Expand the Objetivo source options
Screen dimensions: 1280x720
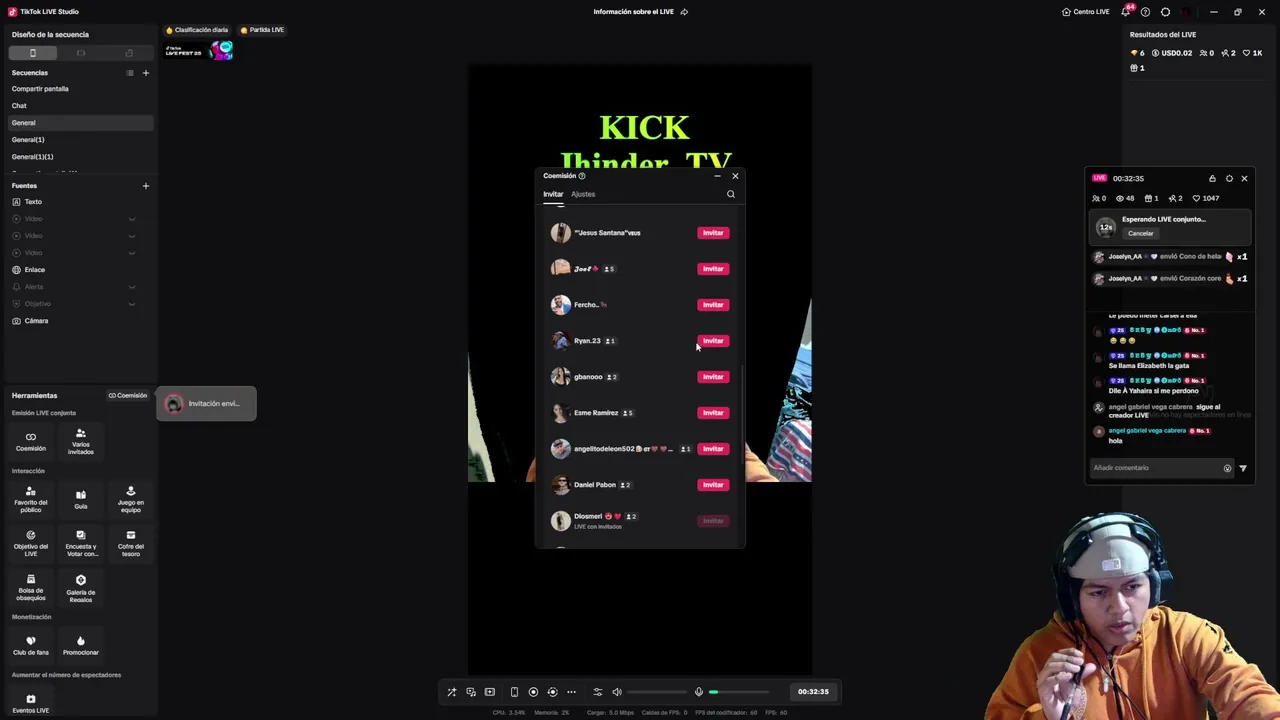131,304
